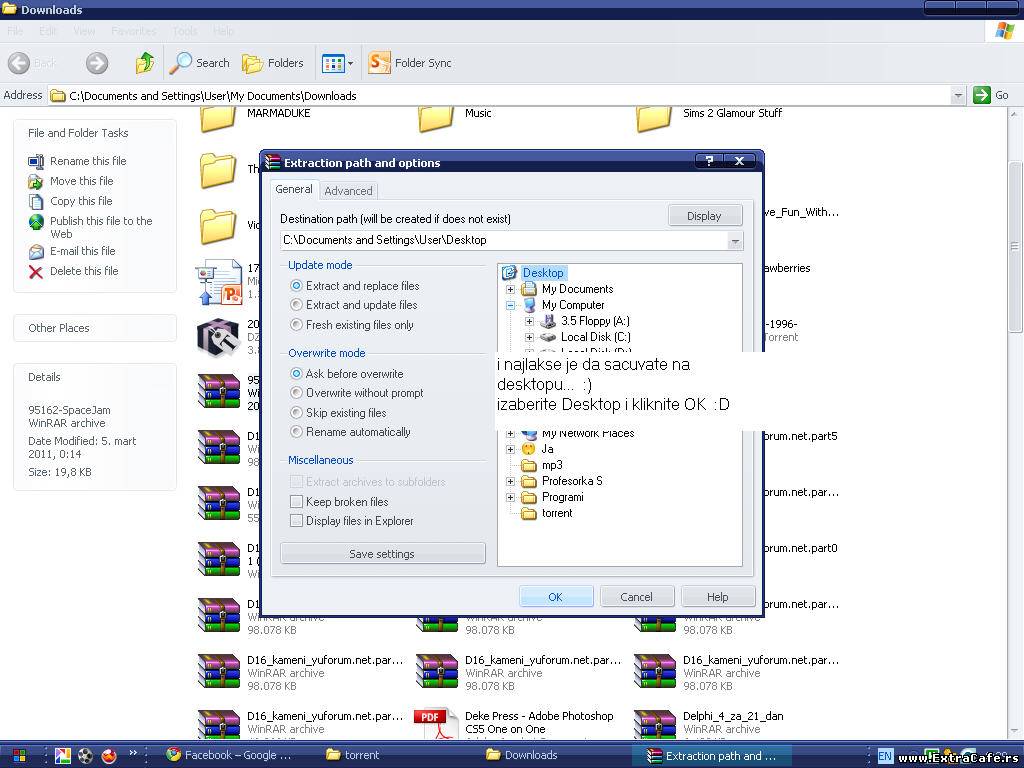The height and width of the screenshot is (768, 1024).
Task: Expand the Programi folder node
Action: 511,498
